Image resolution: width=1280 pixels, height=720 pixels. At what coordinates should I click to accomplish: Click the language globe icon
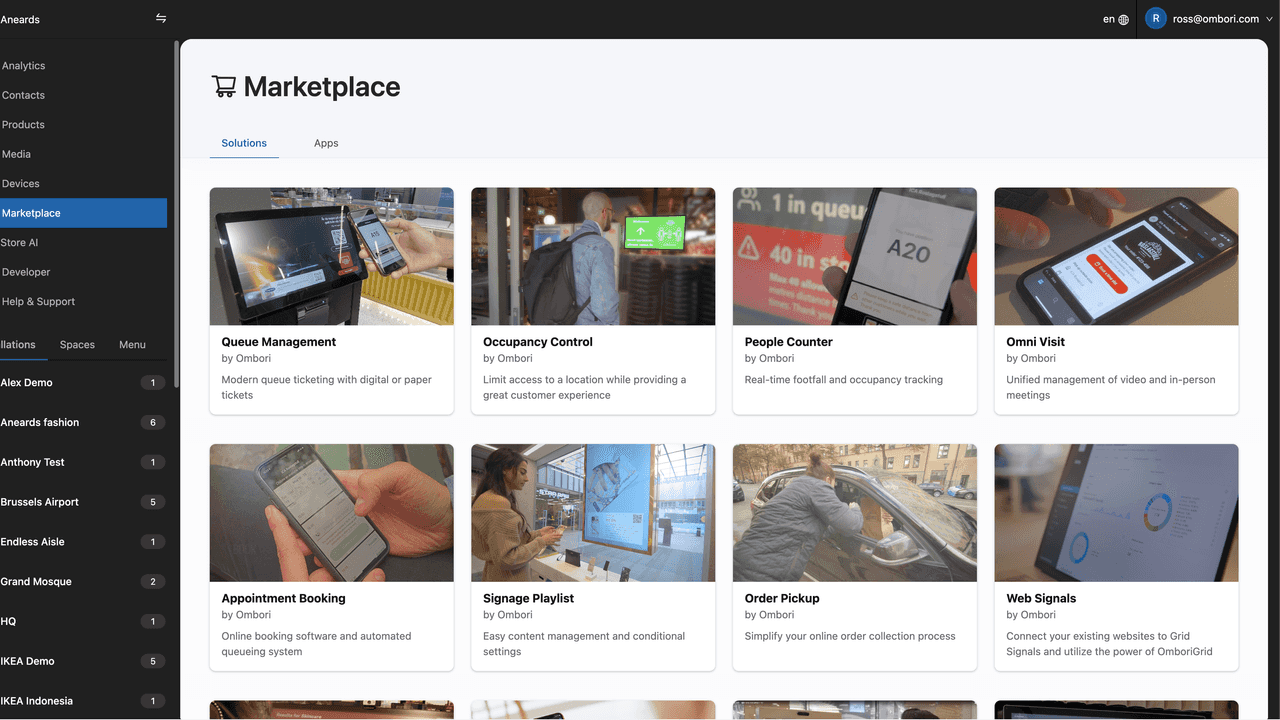(1122, 18)
